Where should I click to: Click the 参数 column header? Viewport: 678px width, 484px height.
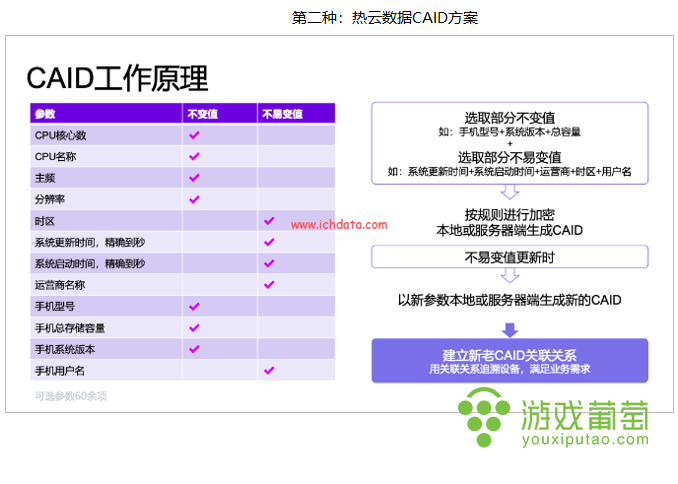pyautogui.click(x=106, y=114)
